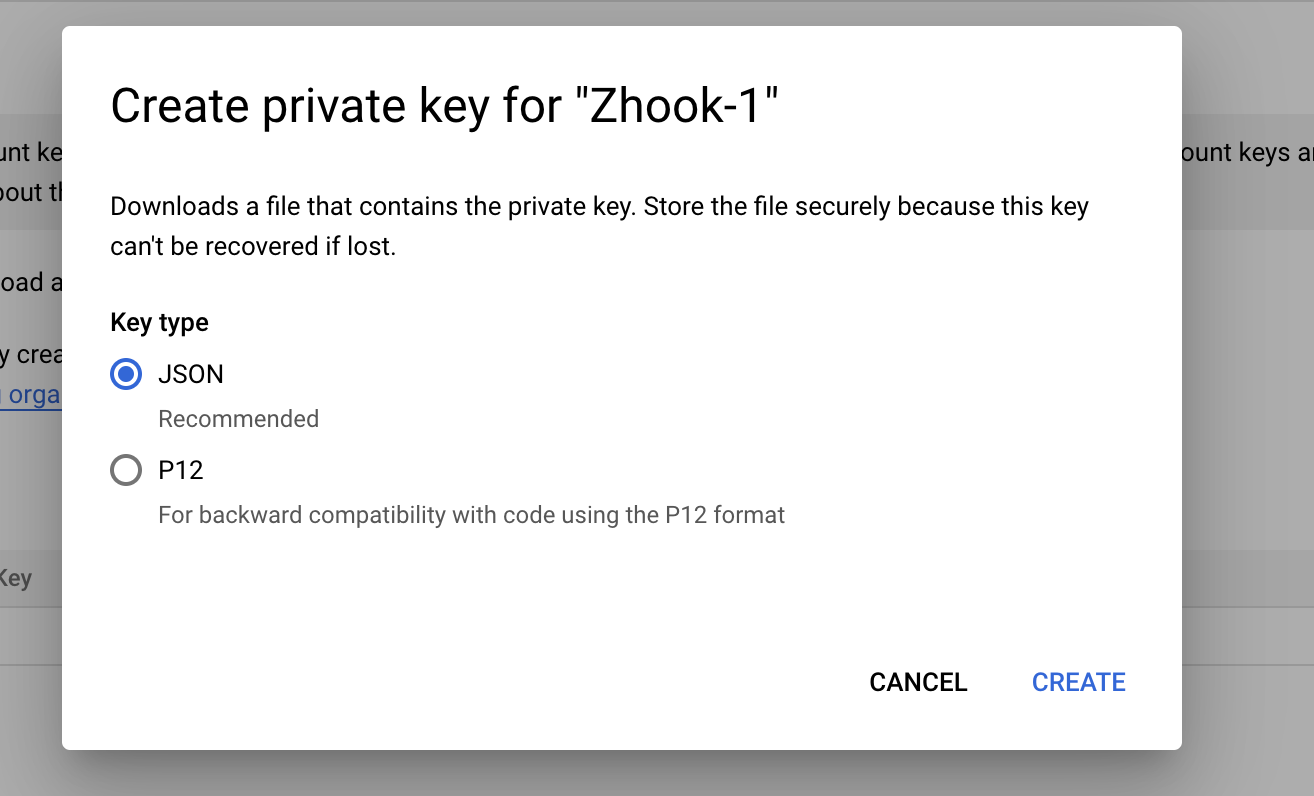This screenshot has width=1314, height=796.
Task: Click the "Recommended" caption under JSON
Action: pyautogui.click(x=239, y=419)
